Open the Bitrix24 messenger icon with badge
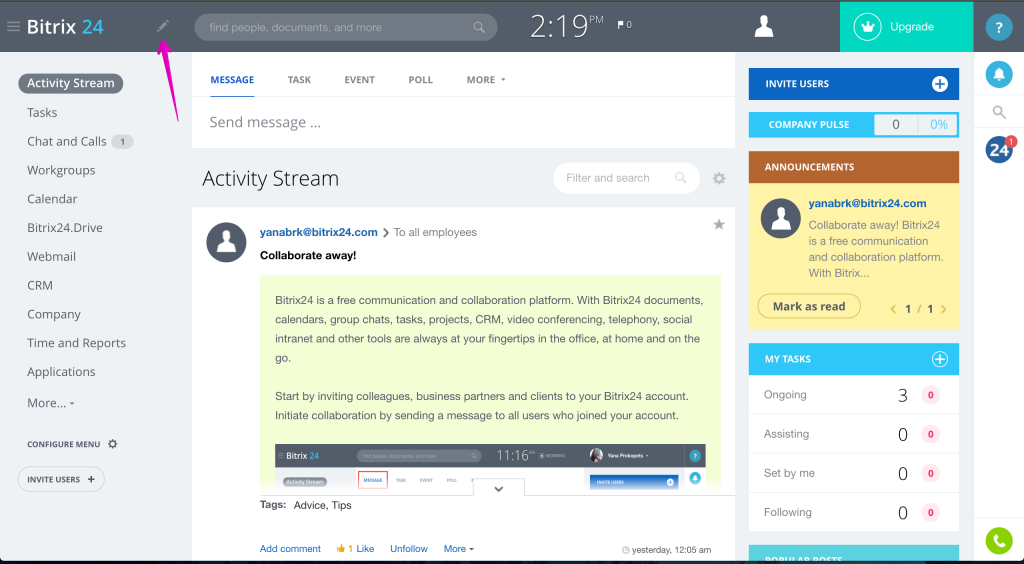 1000,149
